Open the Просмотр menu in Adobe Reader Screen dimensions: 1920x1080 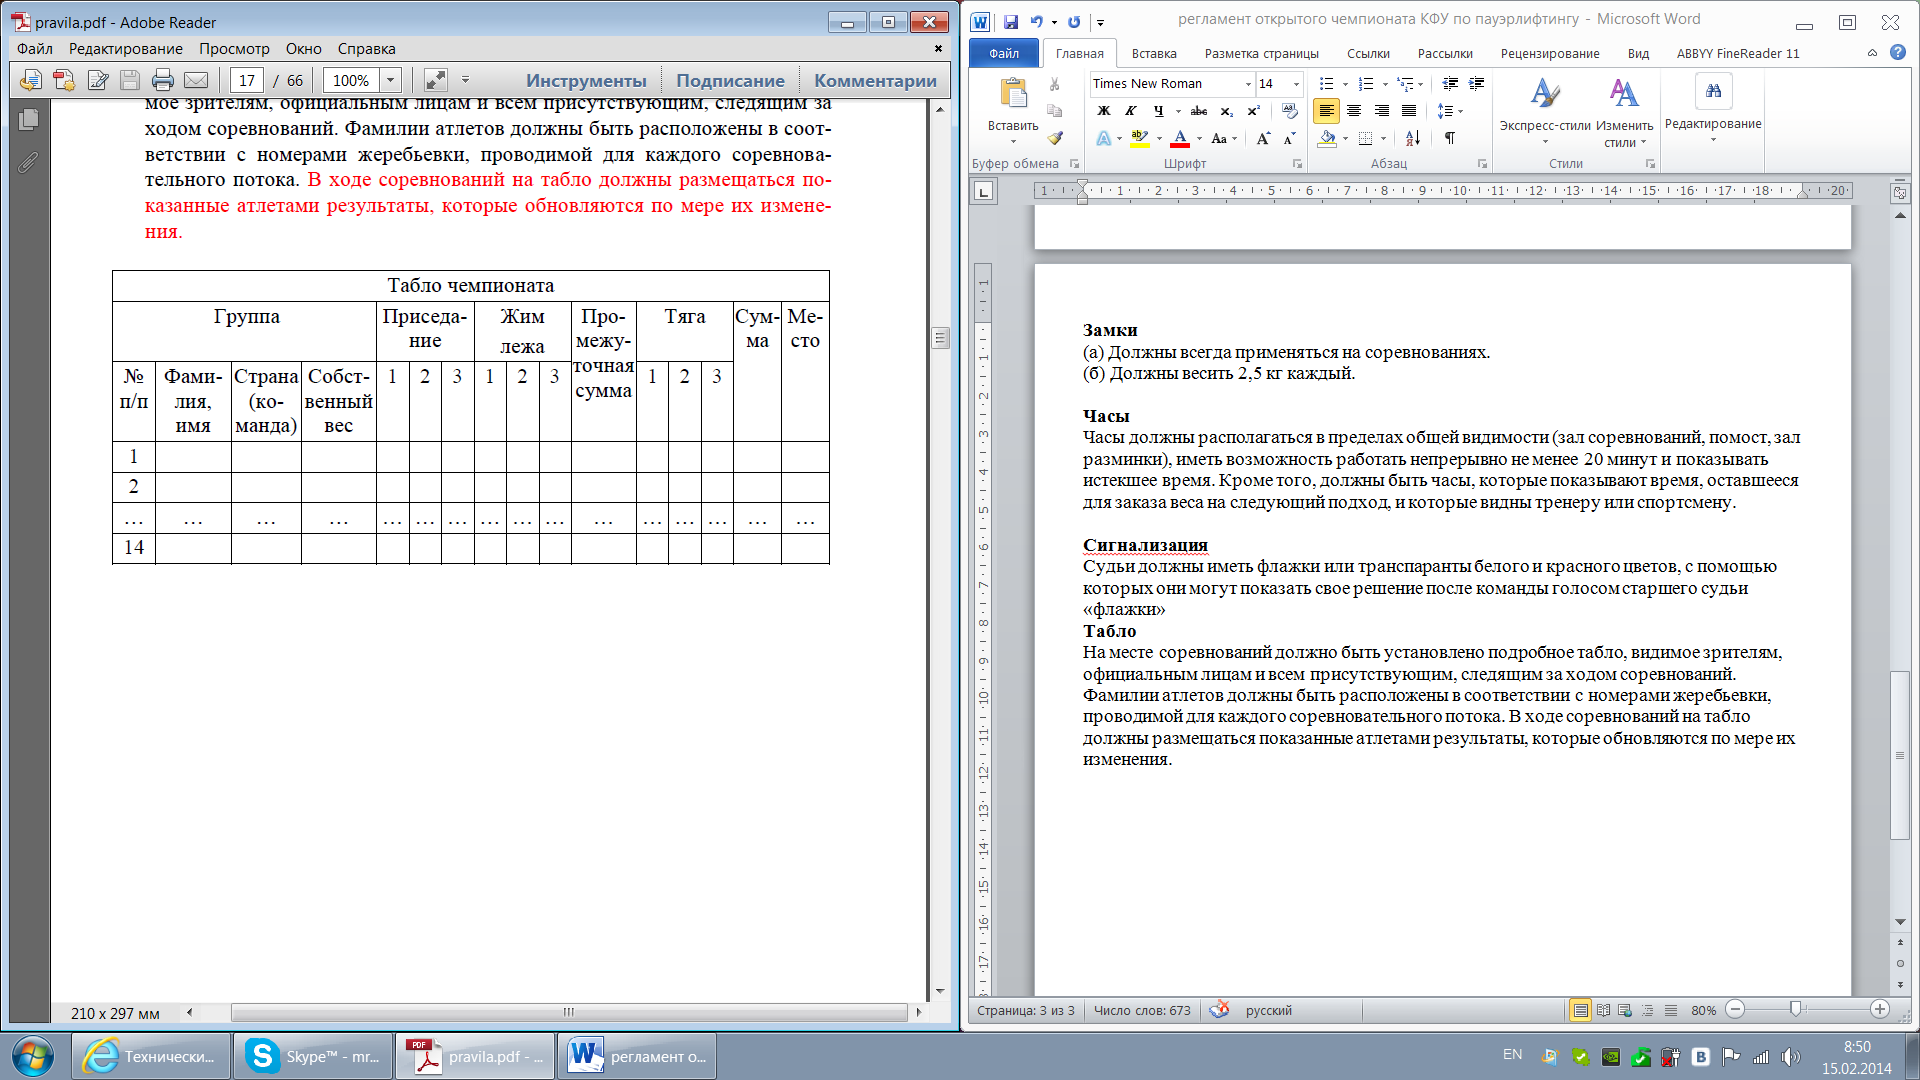coord(234,49)
